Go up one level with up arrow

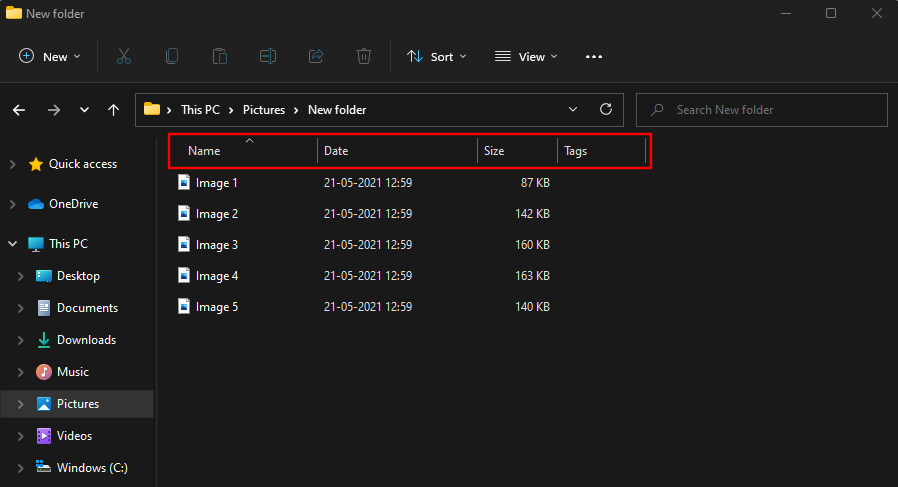pyautogui.click(x=114, y=110)
